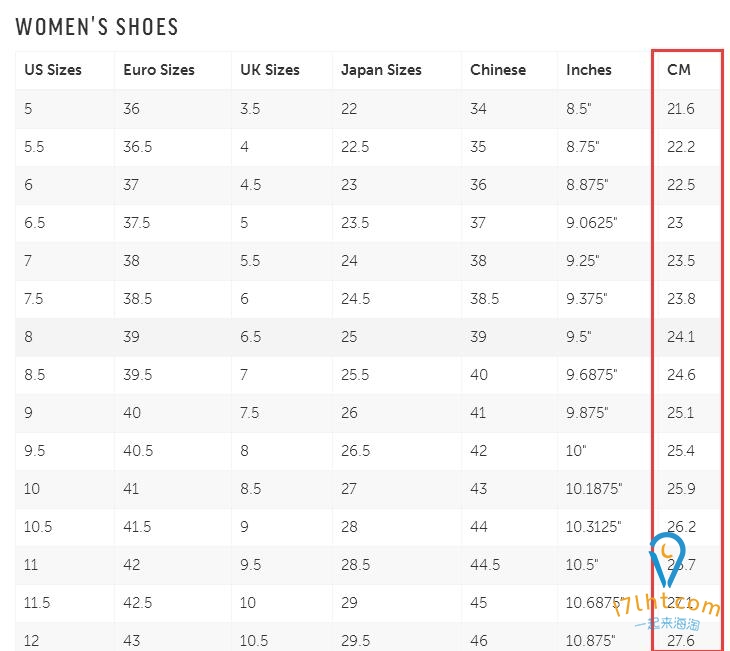Viewport: 730px width, 651px height.
Task: Select Euro size 38.5 cell
Action: click(137, 298)
